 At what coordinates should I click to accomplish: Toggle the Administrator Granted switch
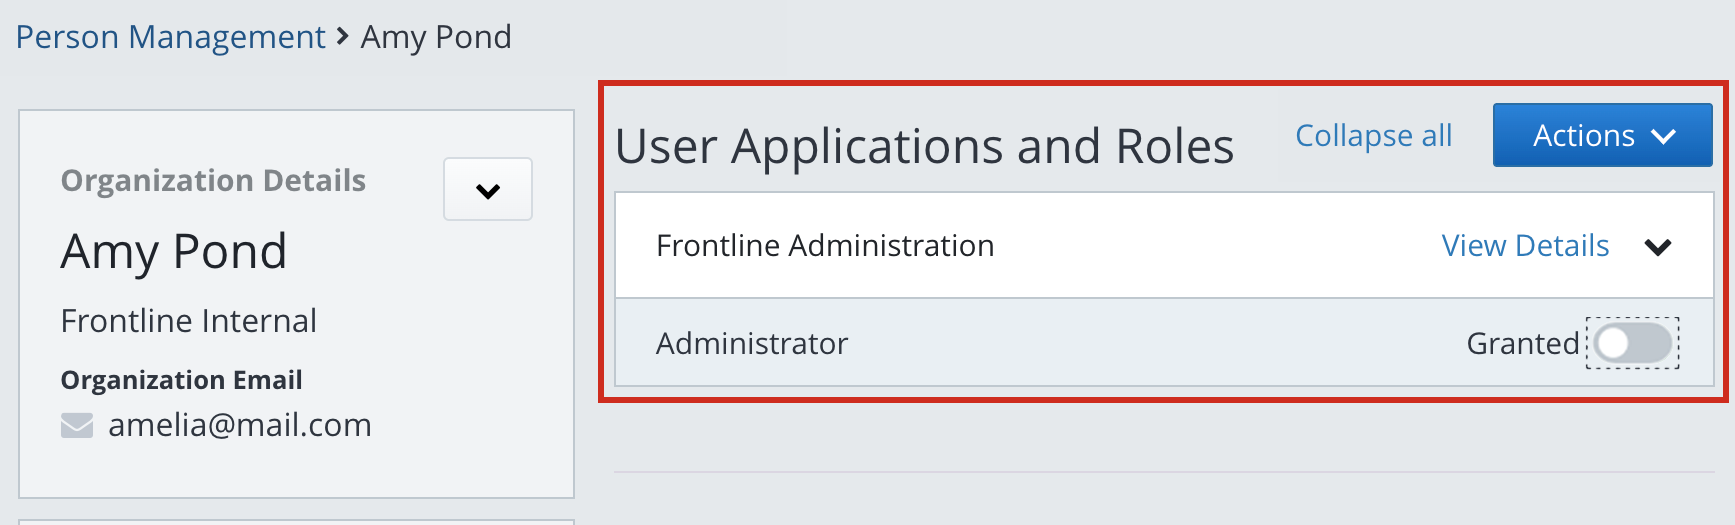1632,344
